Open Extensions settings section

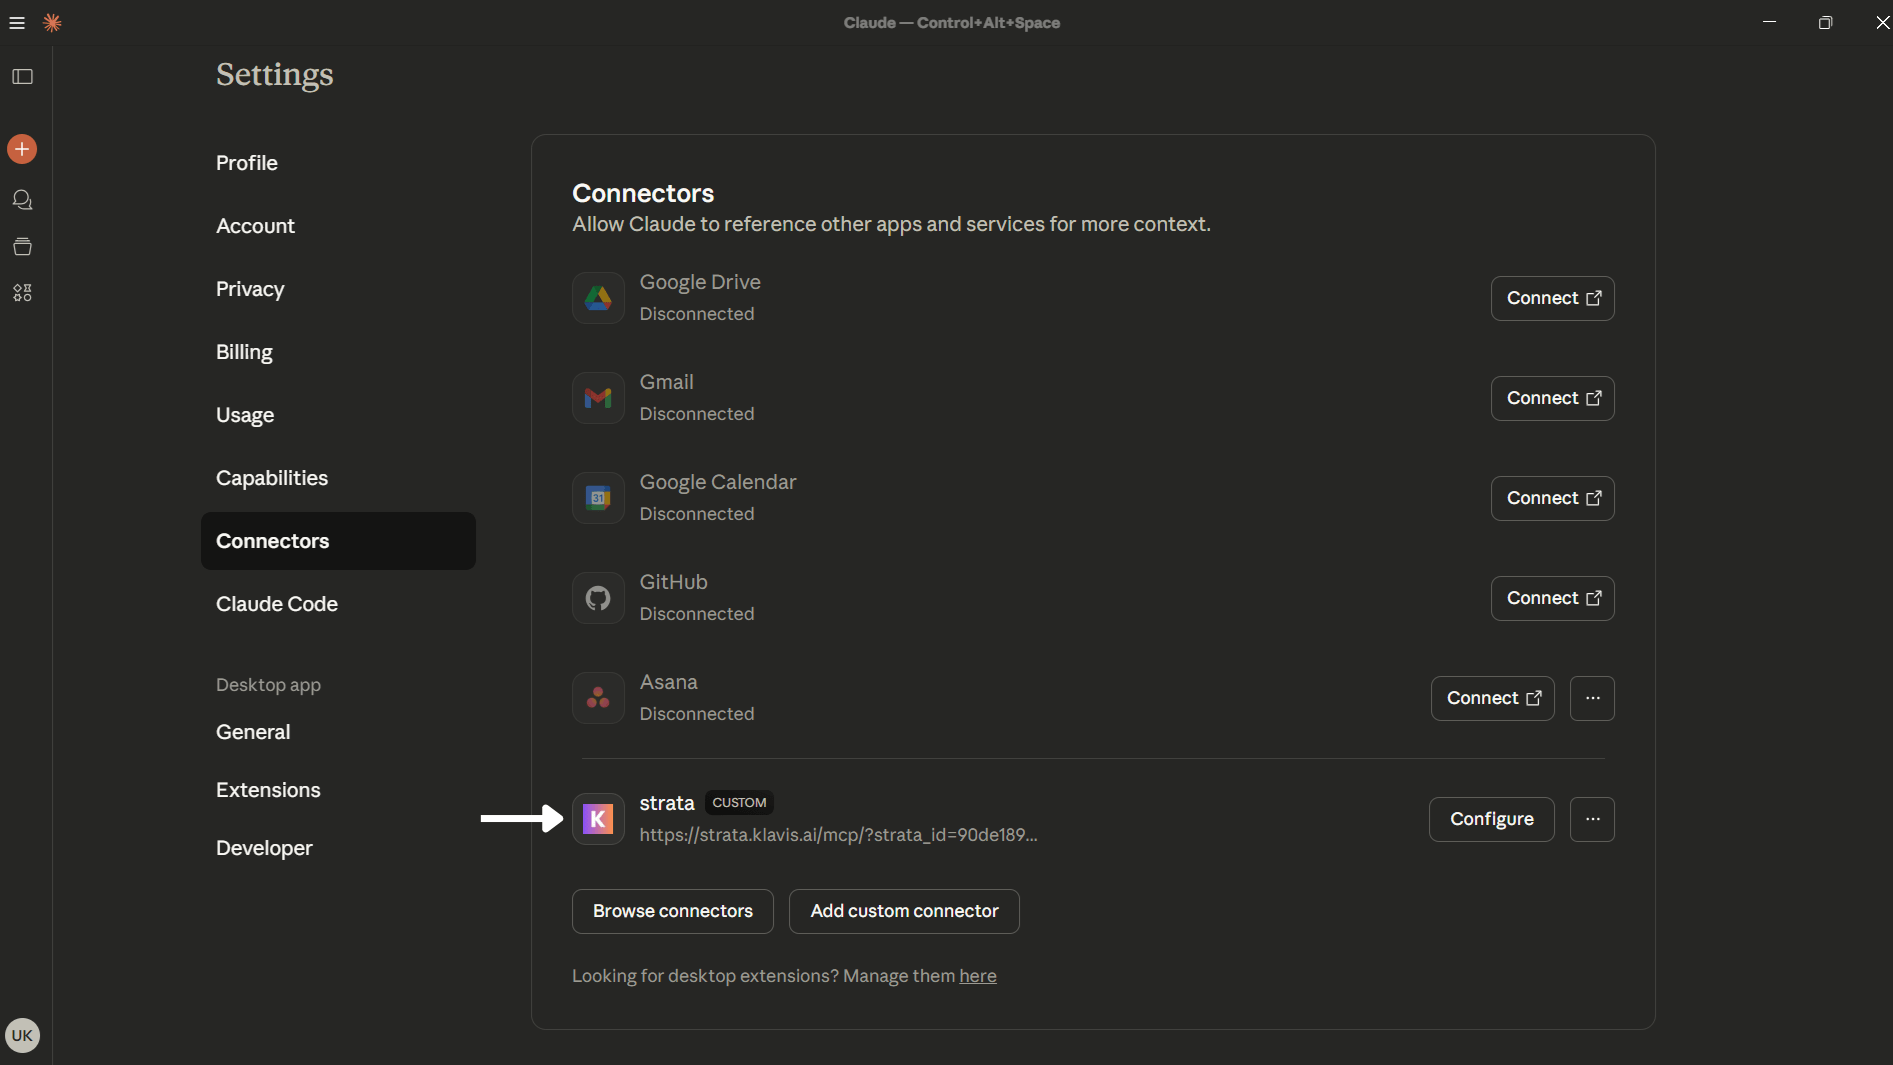[x=268, y=790]
